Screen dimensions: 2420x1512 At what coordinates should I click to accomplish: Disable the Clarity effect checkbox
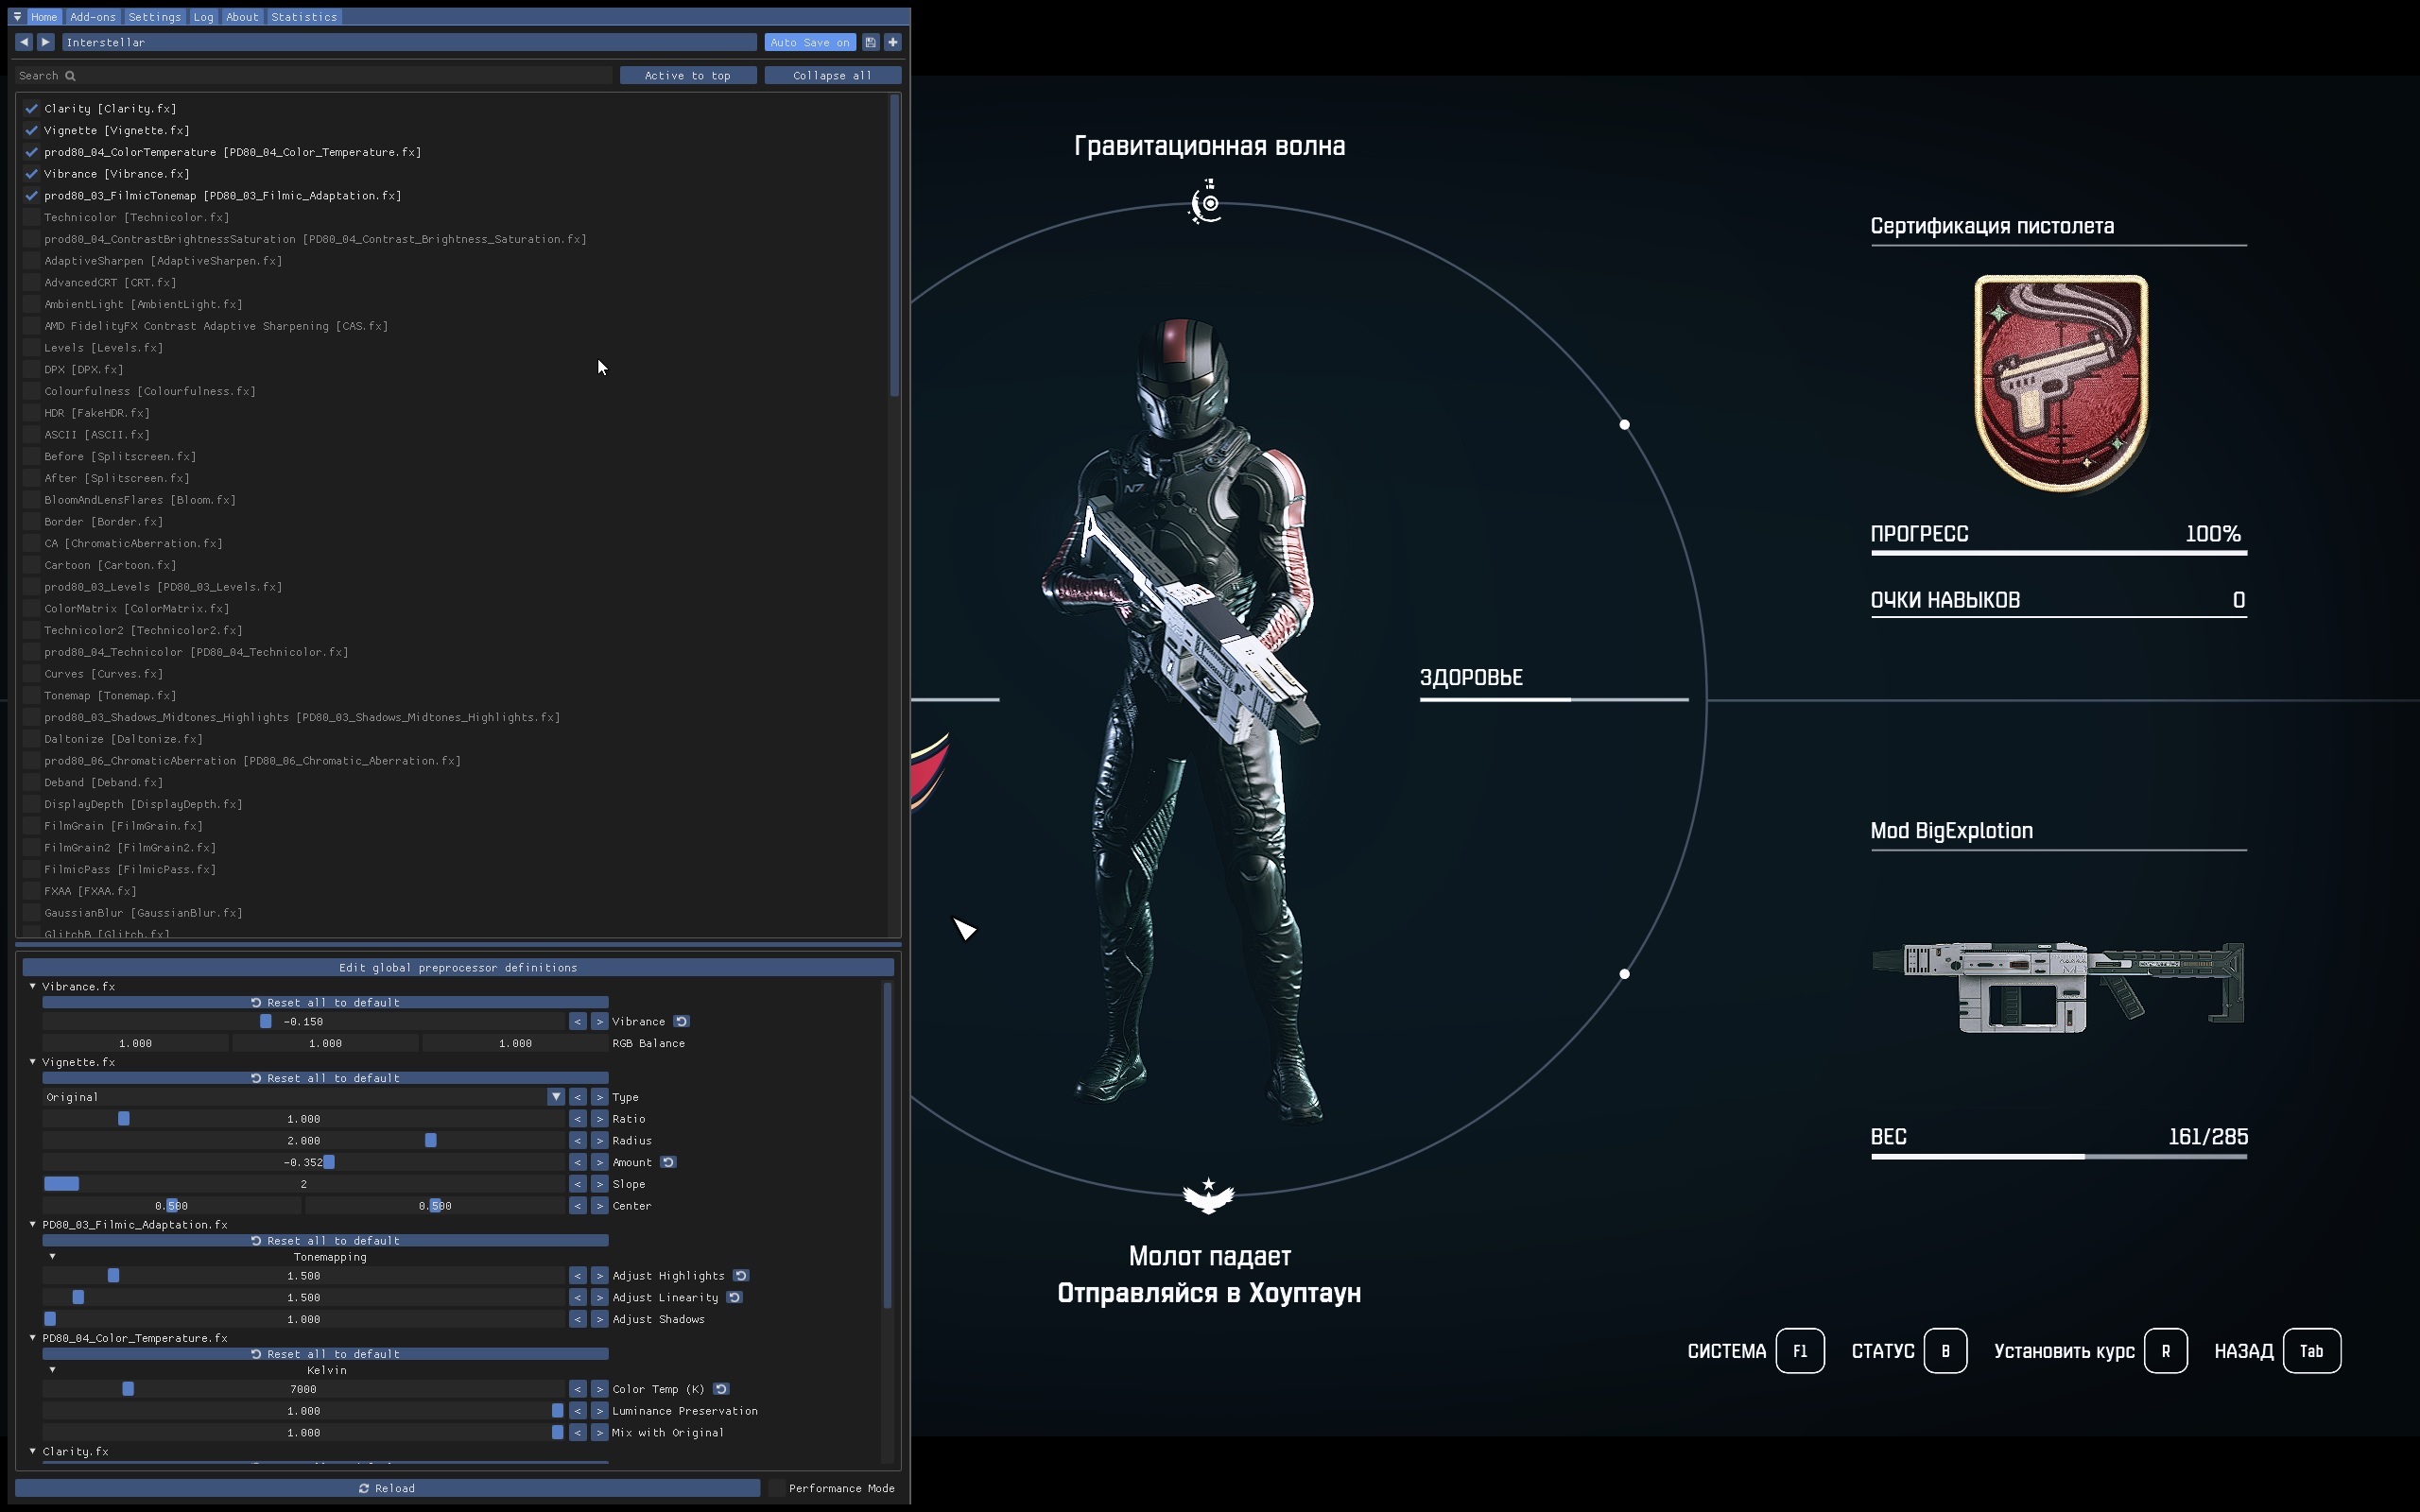point(32,108)
